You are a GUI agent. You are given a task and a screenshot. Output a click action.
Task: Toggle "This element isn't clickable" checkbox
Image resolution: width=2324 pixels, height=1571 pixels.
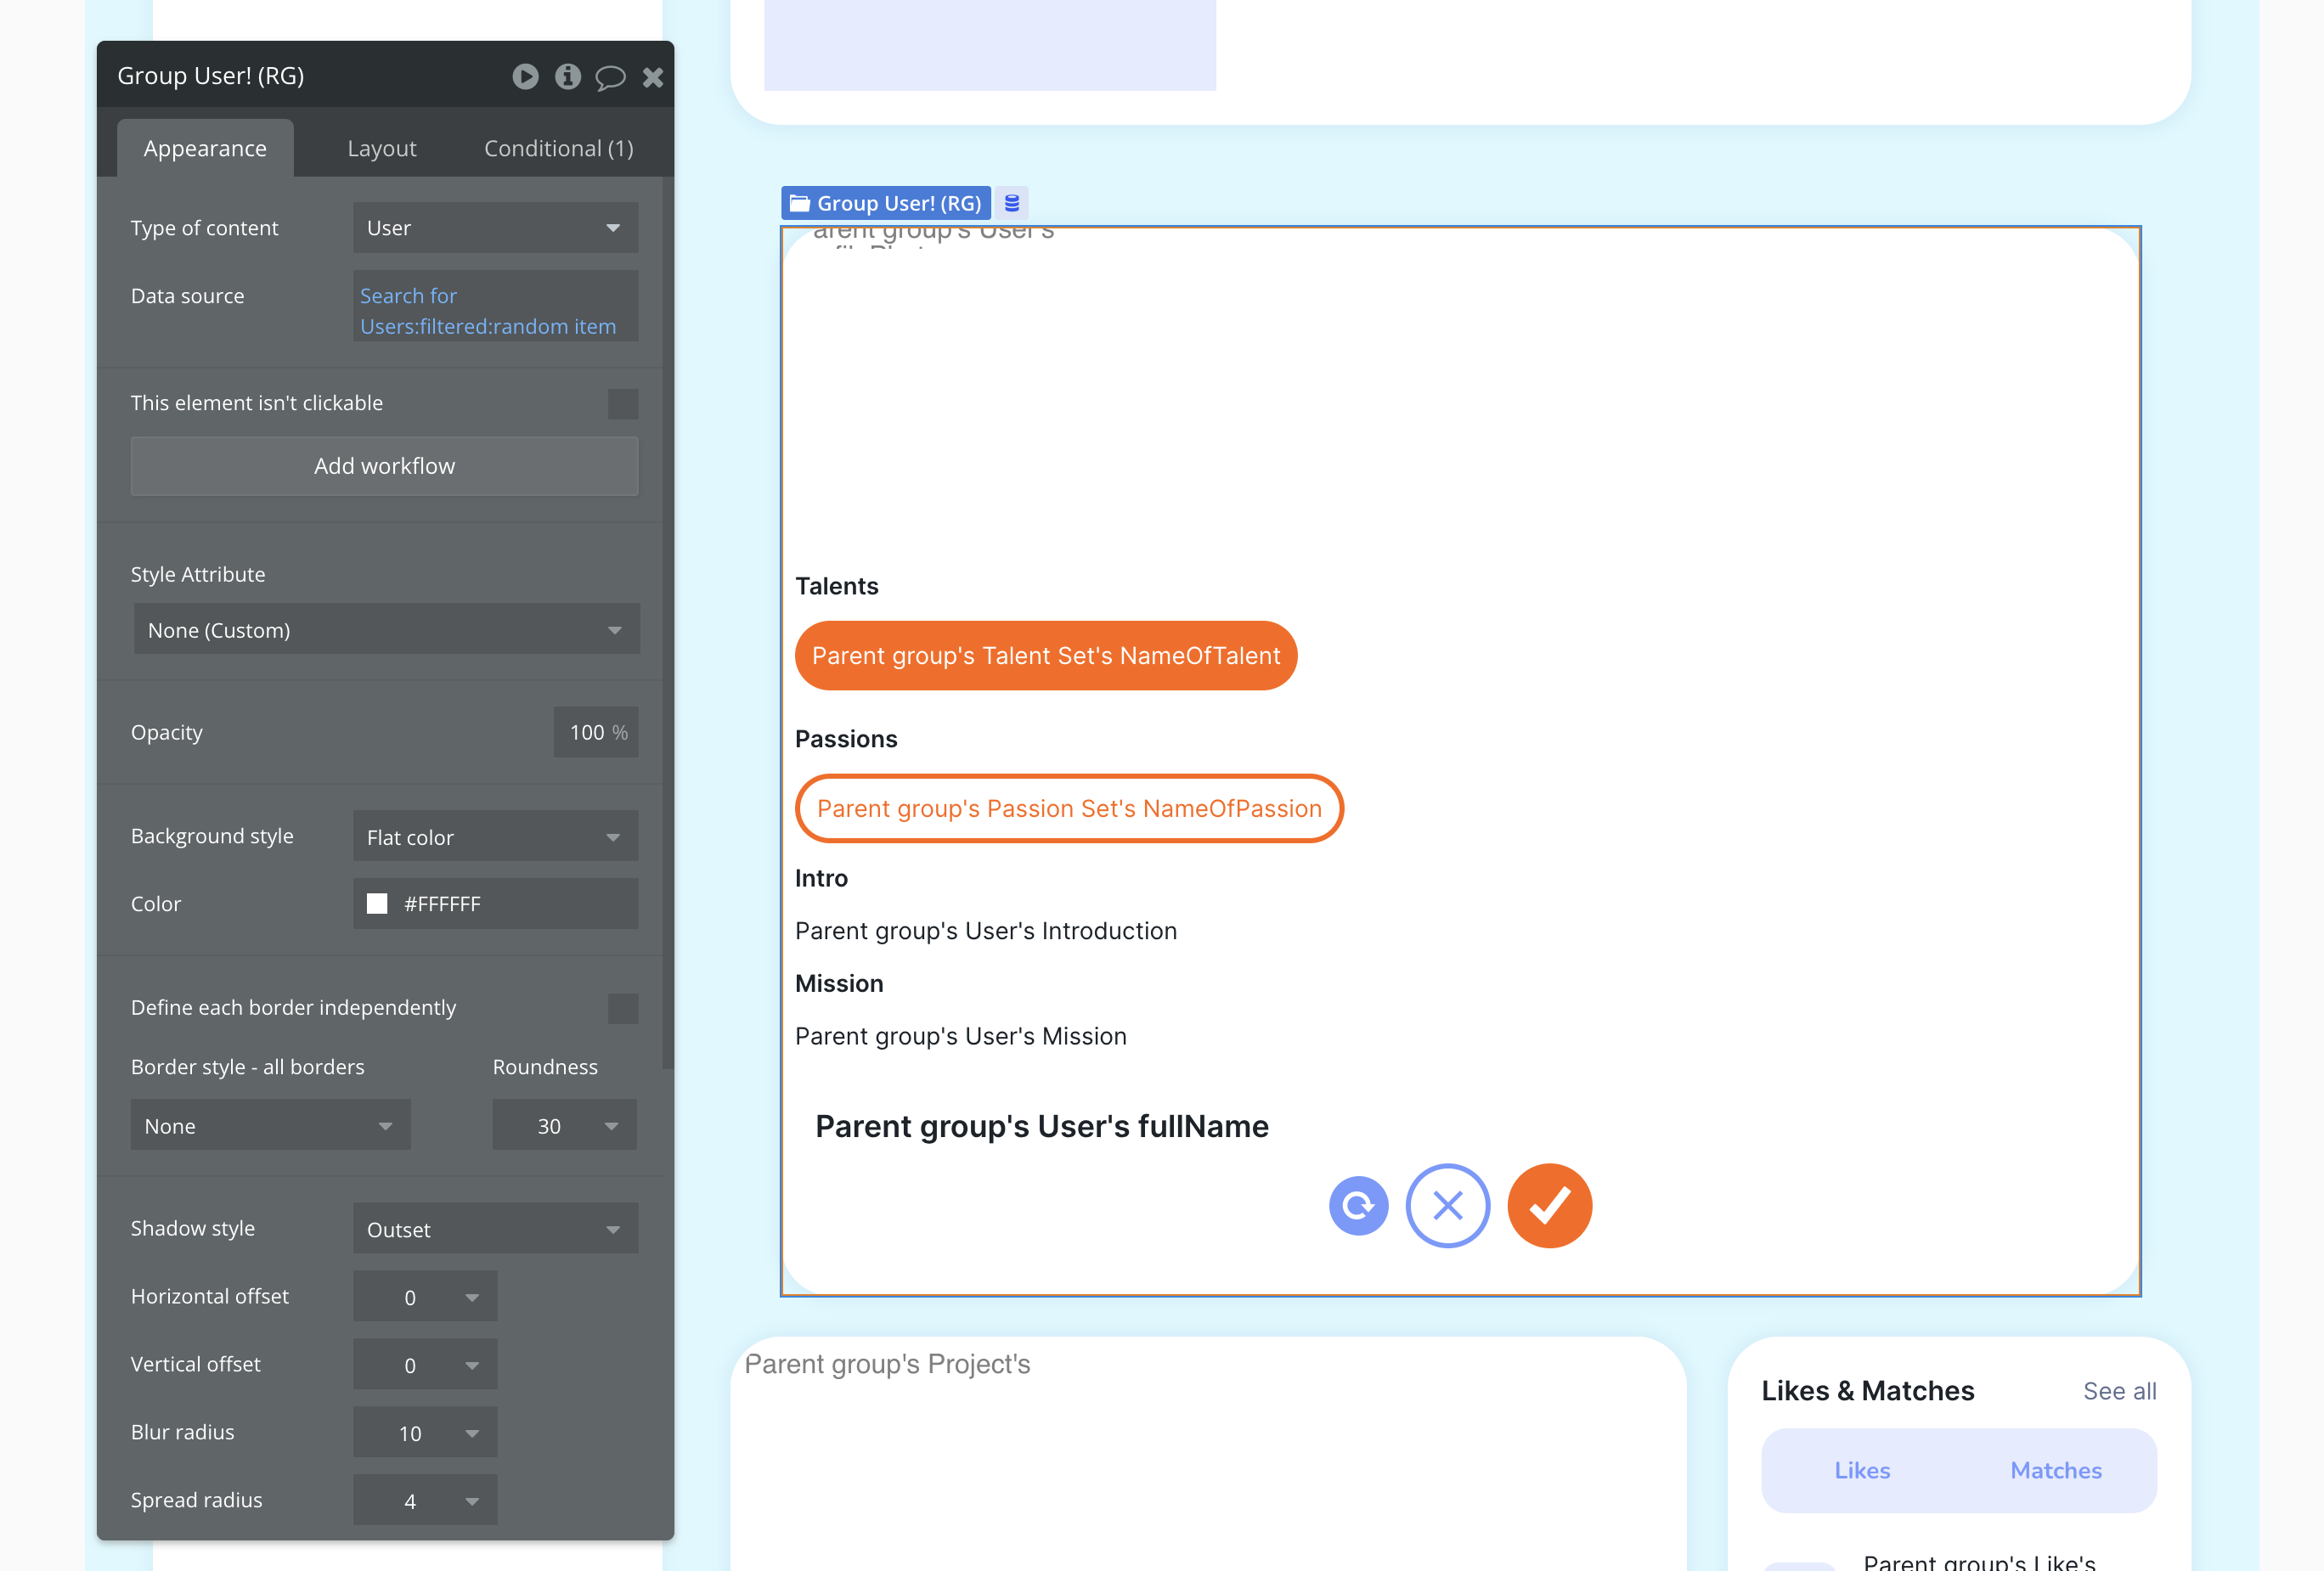(x=622, y=404)
